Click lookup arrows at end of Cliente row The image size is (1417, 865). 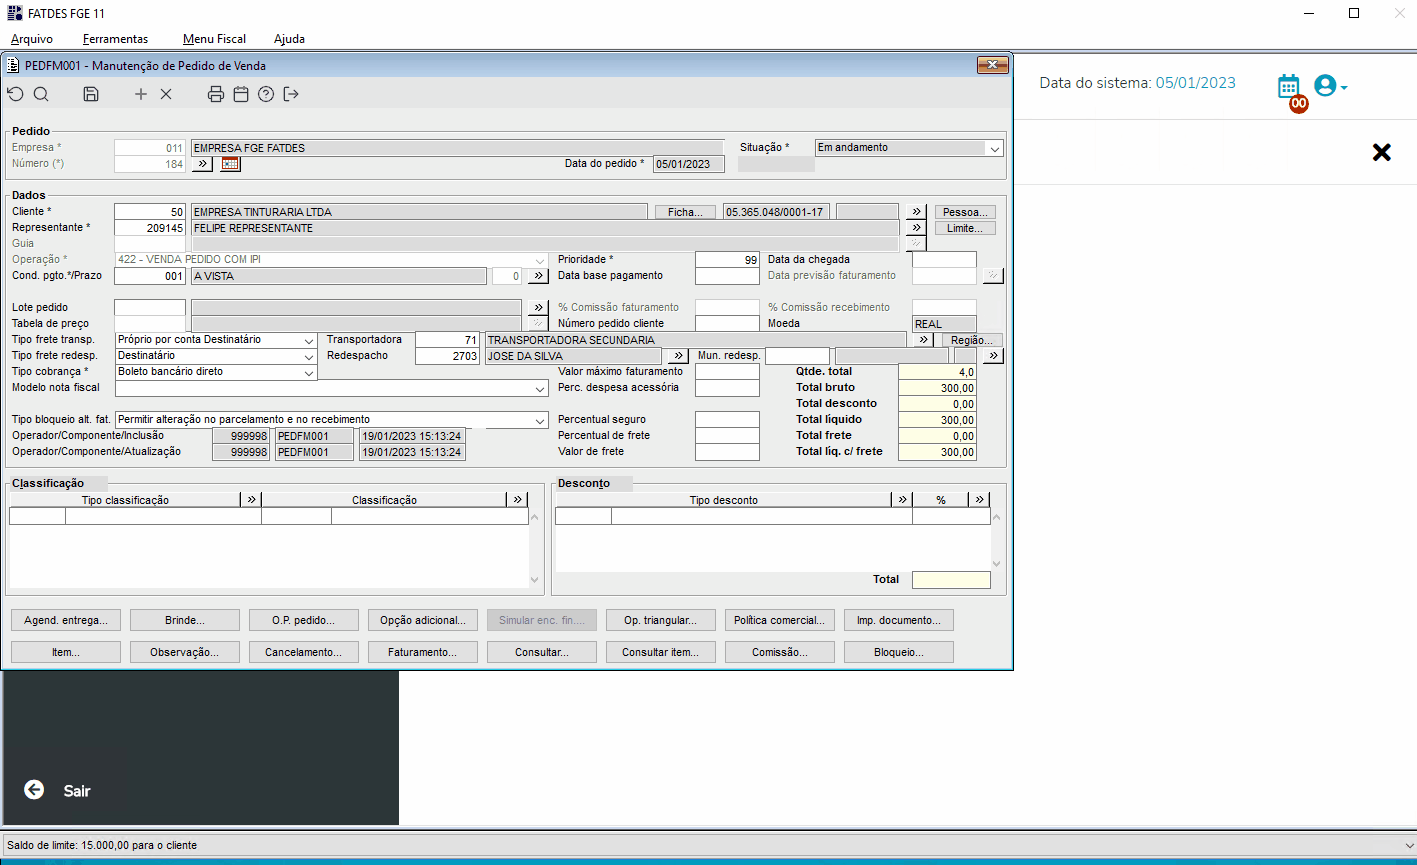point(916,212)
